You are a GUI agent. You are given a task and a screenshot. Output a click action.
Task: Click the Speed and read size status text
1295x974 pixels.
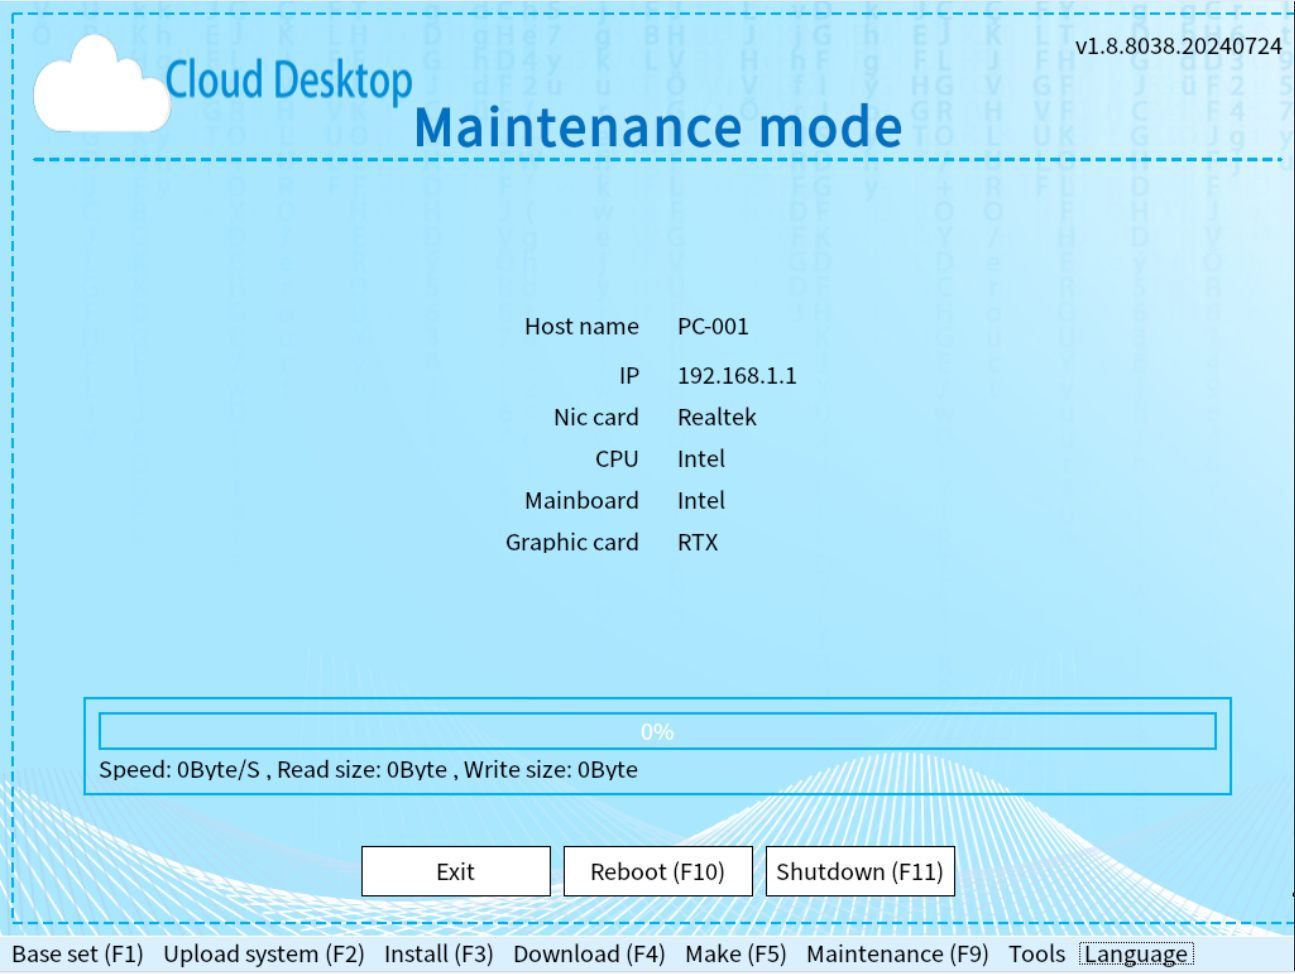tap(368, 769)
